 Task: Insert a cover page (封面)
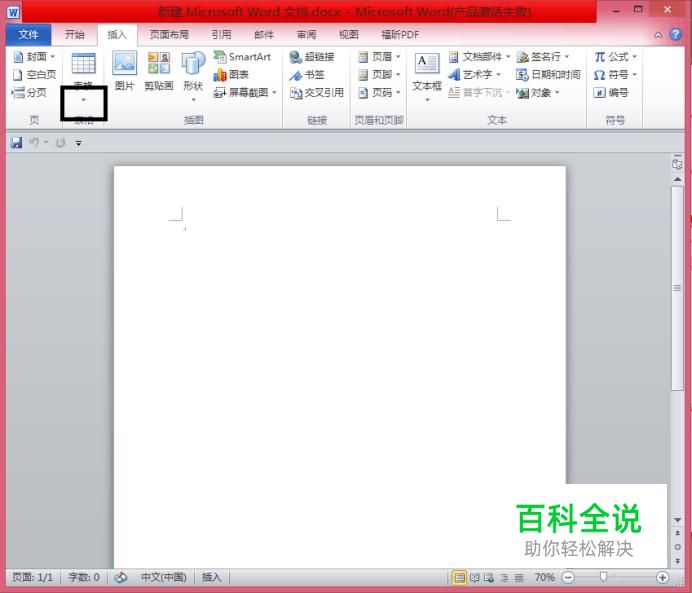34,56
